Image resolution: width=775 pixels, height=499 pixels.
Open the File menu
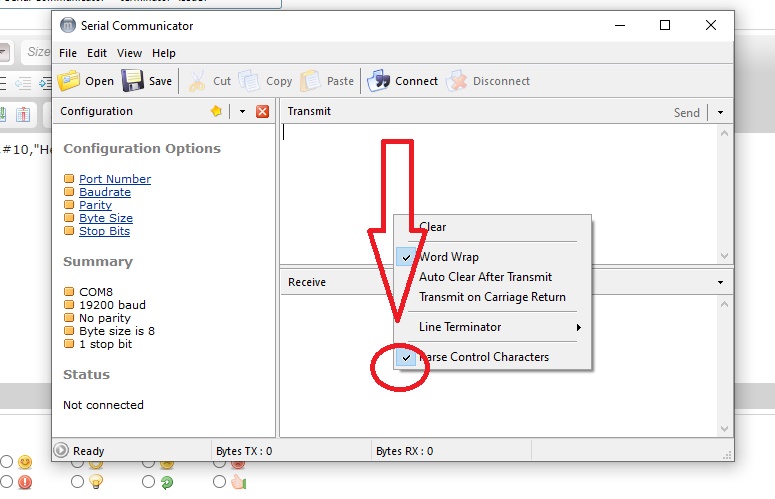(67, 53)
